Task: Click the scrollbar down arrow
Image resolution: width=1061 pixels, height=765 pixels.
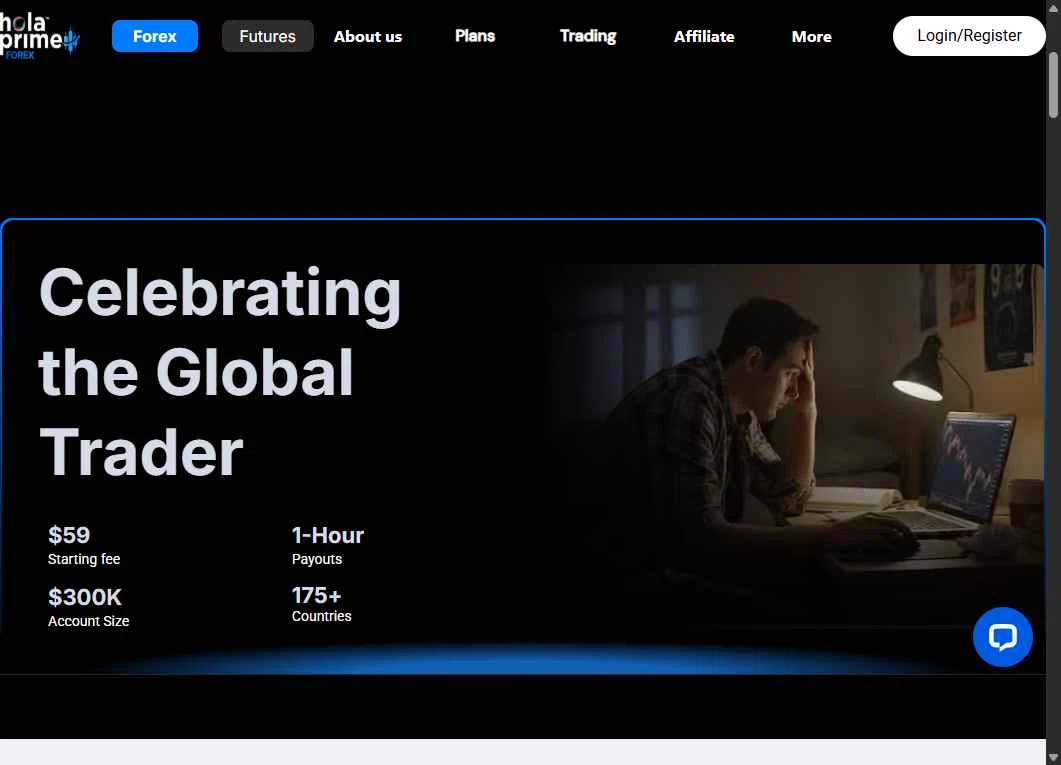Action: (x=1053, y=758)
